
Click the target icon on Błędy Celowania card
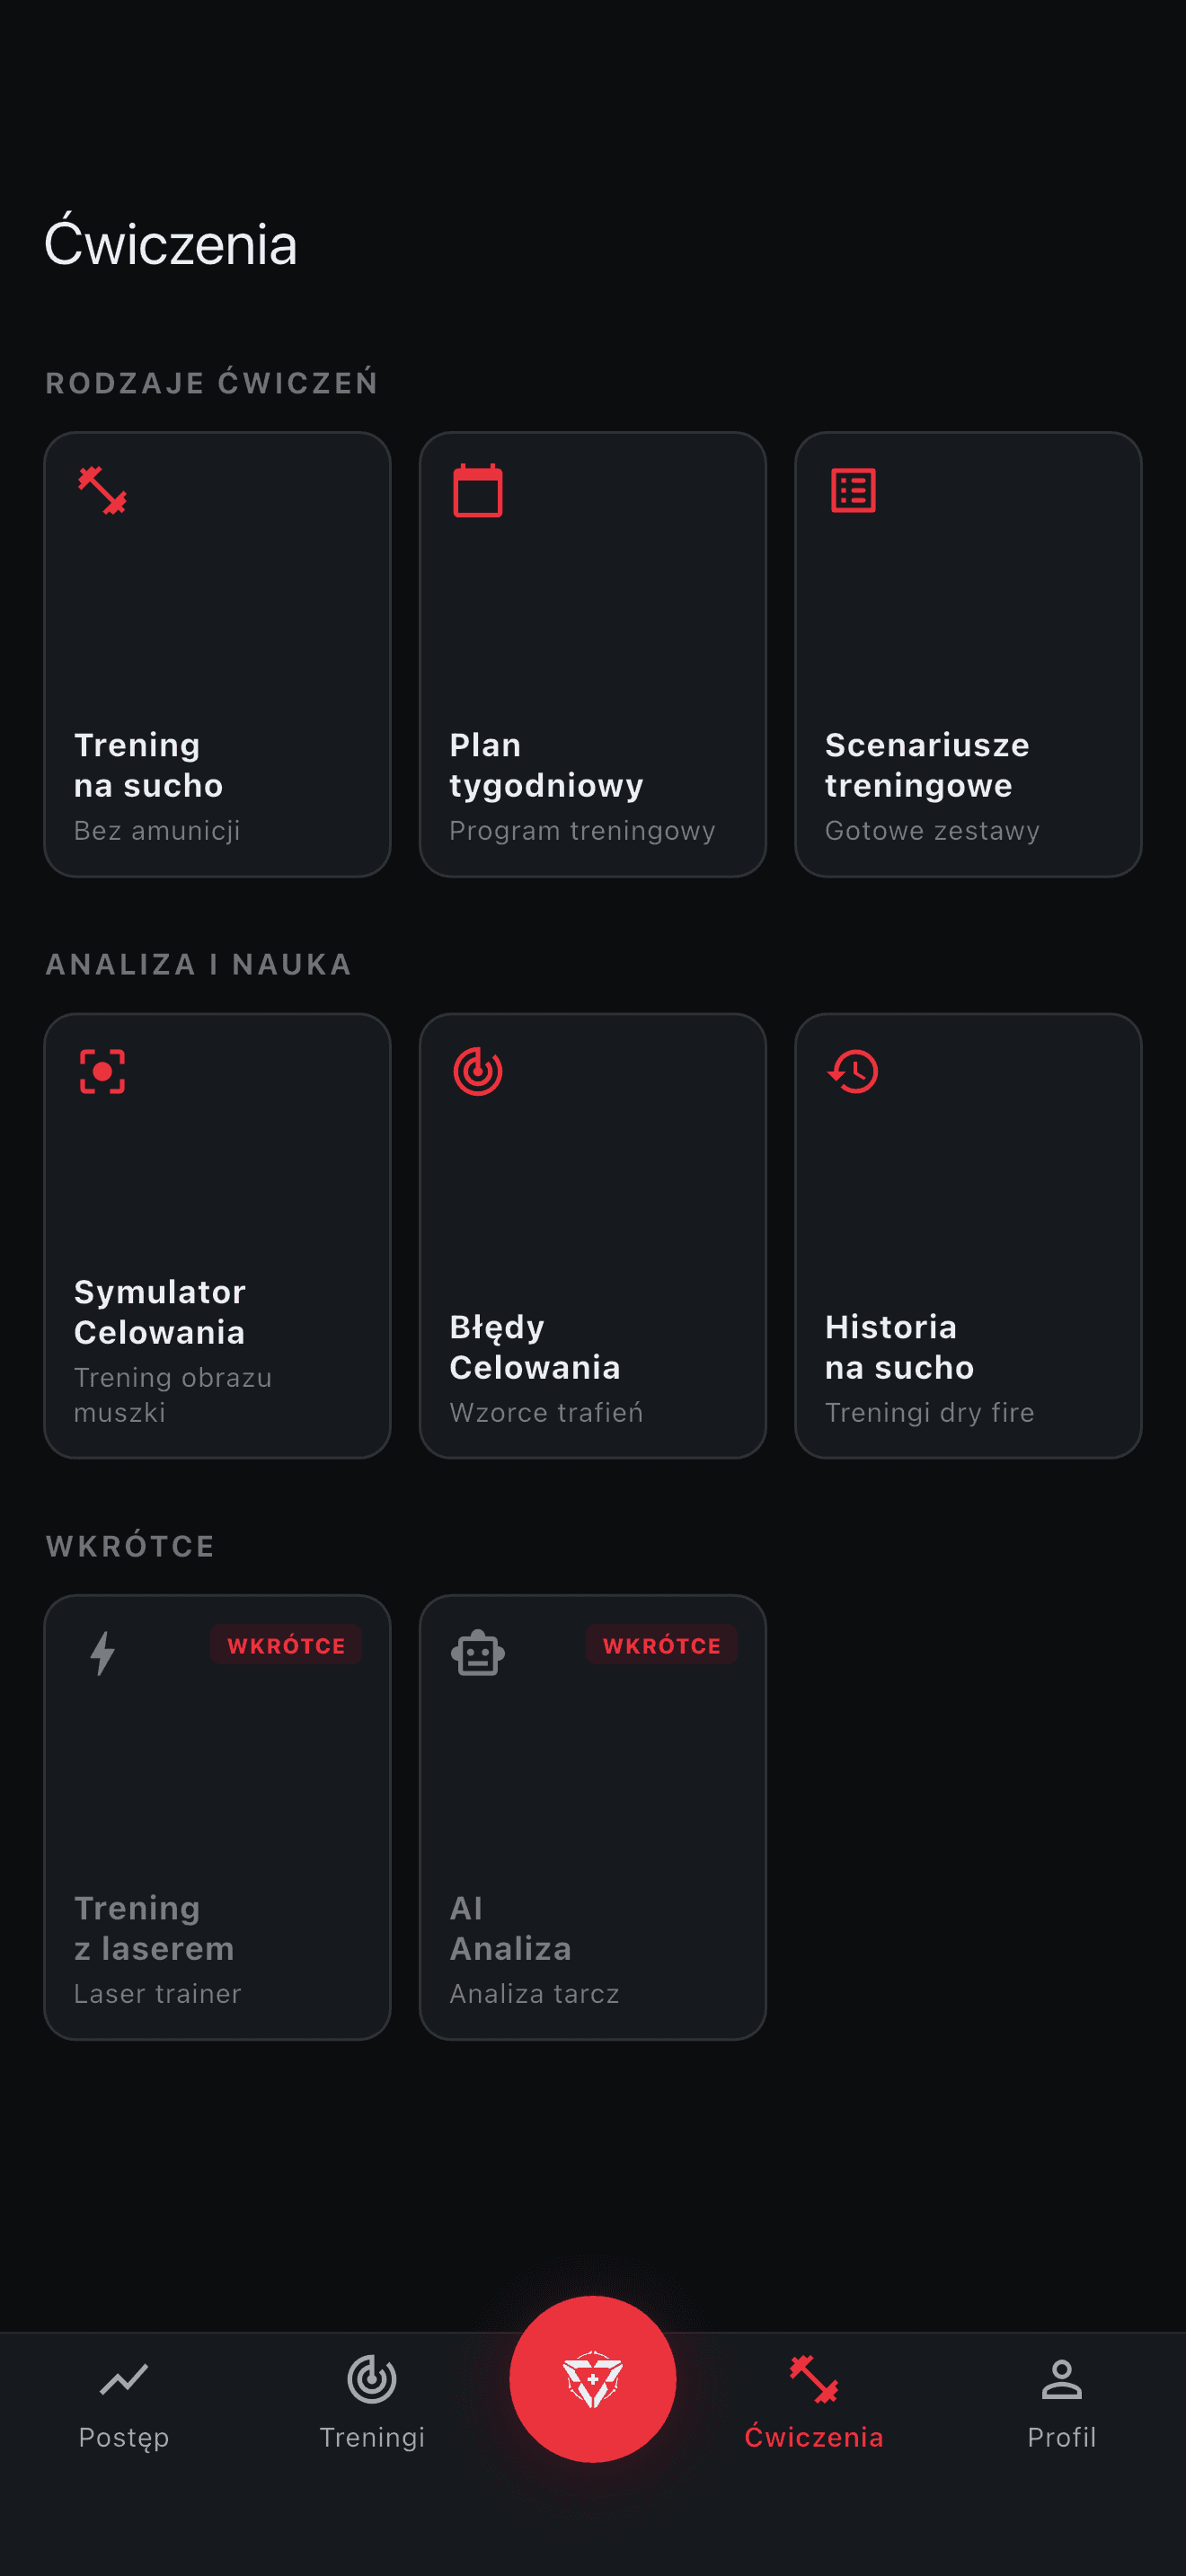[x=477, y=1071]
